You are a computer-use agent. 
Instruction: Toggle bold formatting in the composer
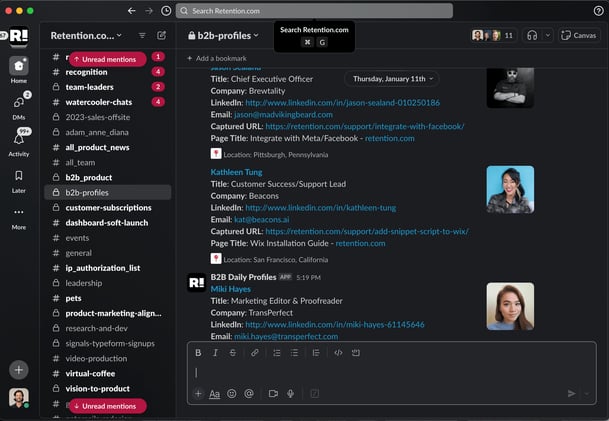(x=198, y=353)
